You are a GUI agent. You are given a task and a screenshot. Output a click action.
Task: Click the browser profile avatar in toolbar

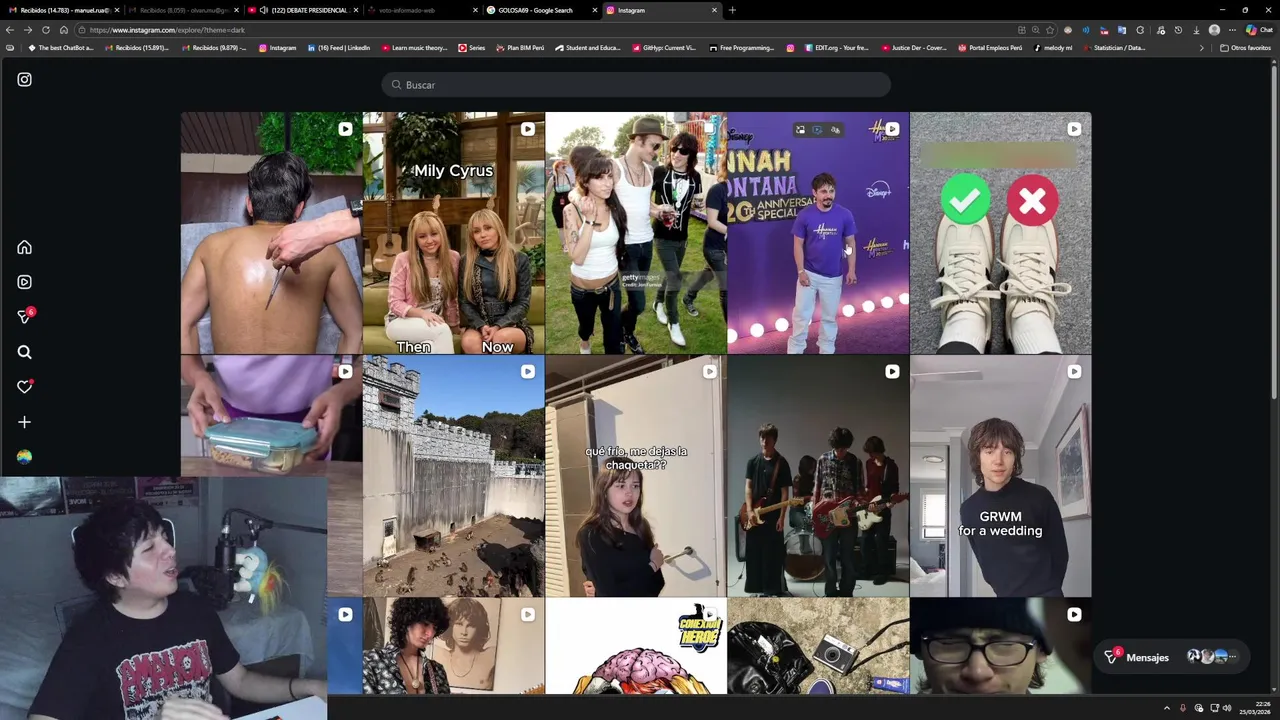(1214, 30)
